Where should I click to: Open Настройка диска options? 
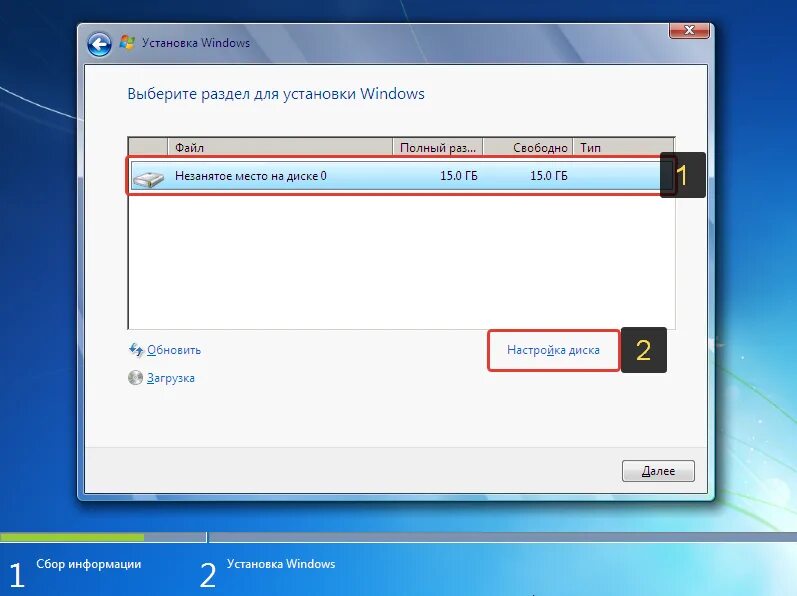(553, 350)
